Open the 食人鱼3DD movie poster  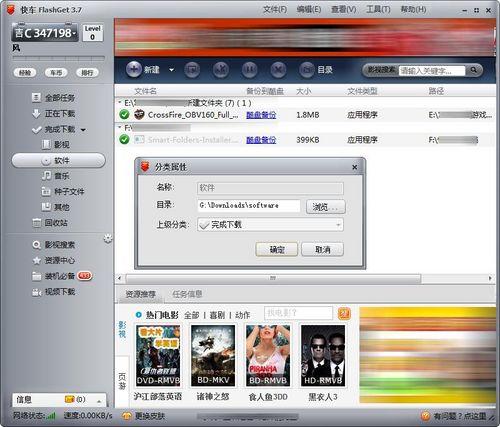point(268,356)
